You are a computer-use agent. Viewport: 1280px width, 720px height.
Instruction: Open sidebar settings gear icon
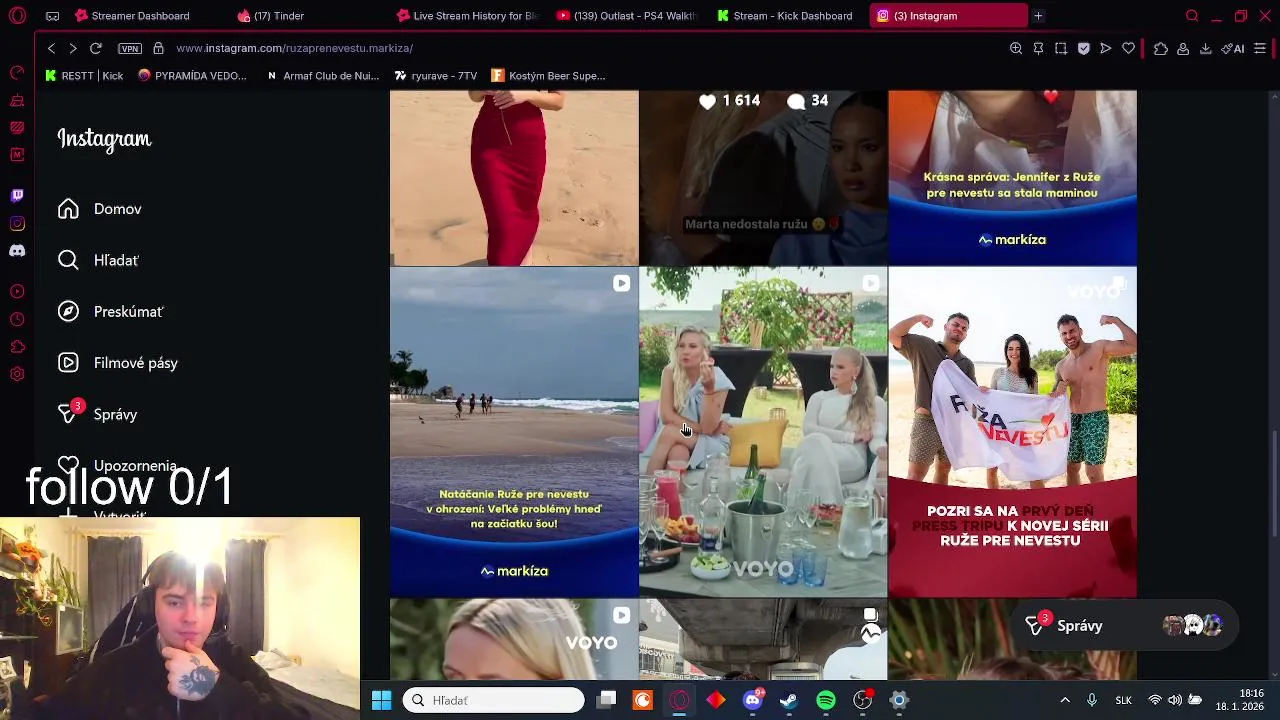point(17,374)
